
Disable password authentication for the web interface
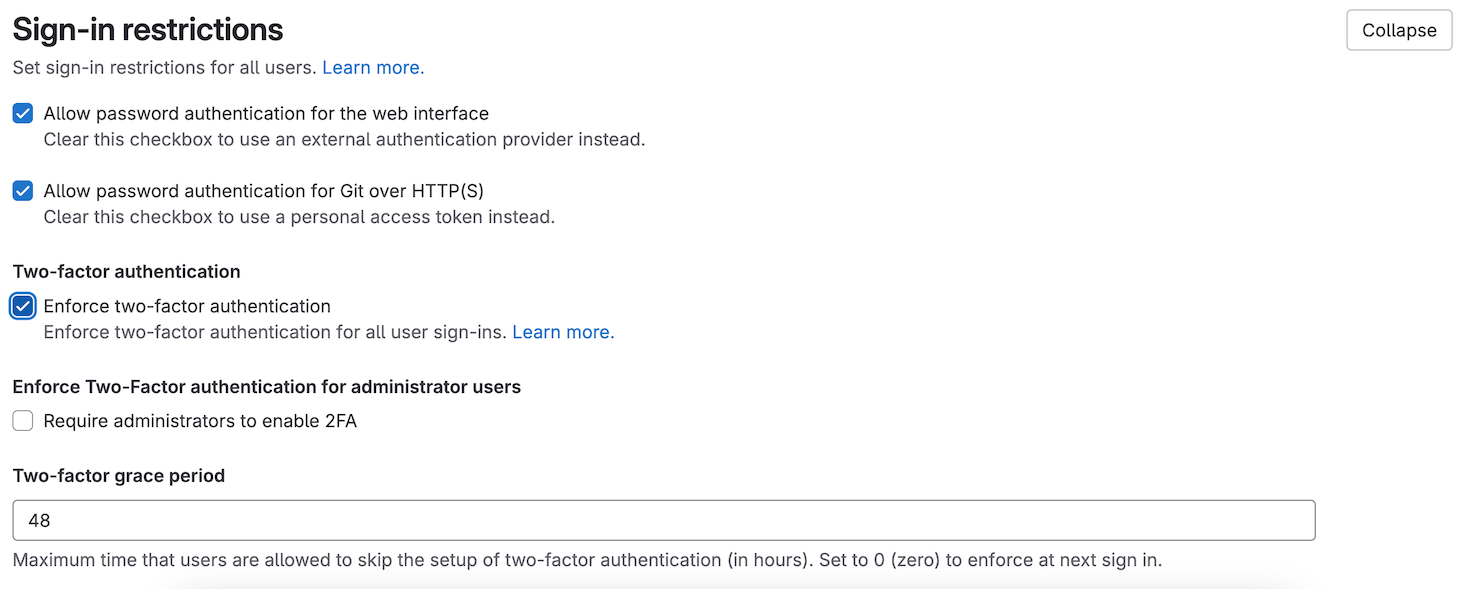tap(22, 113)
